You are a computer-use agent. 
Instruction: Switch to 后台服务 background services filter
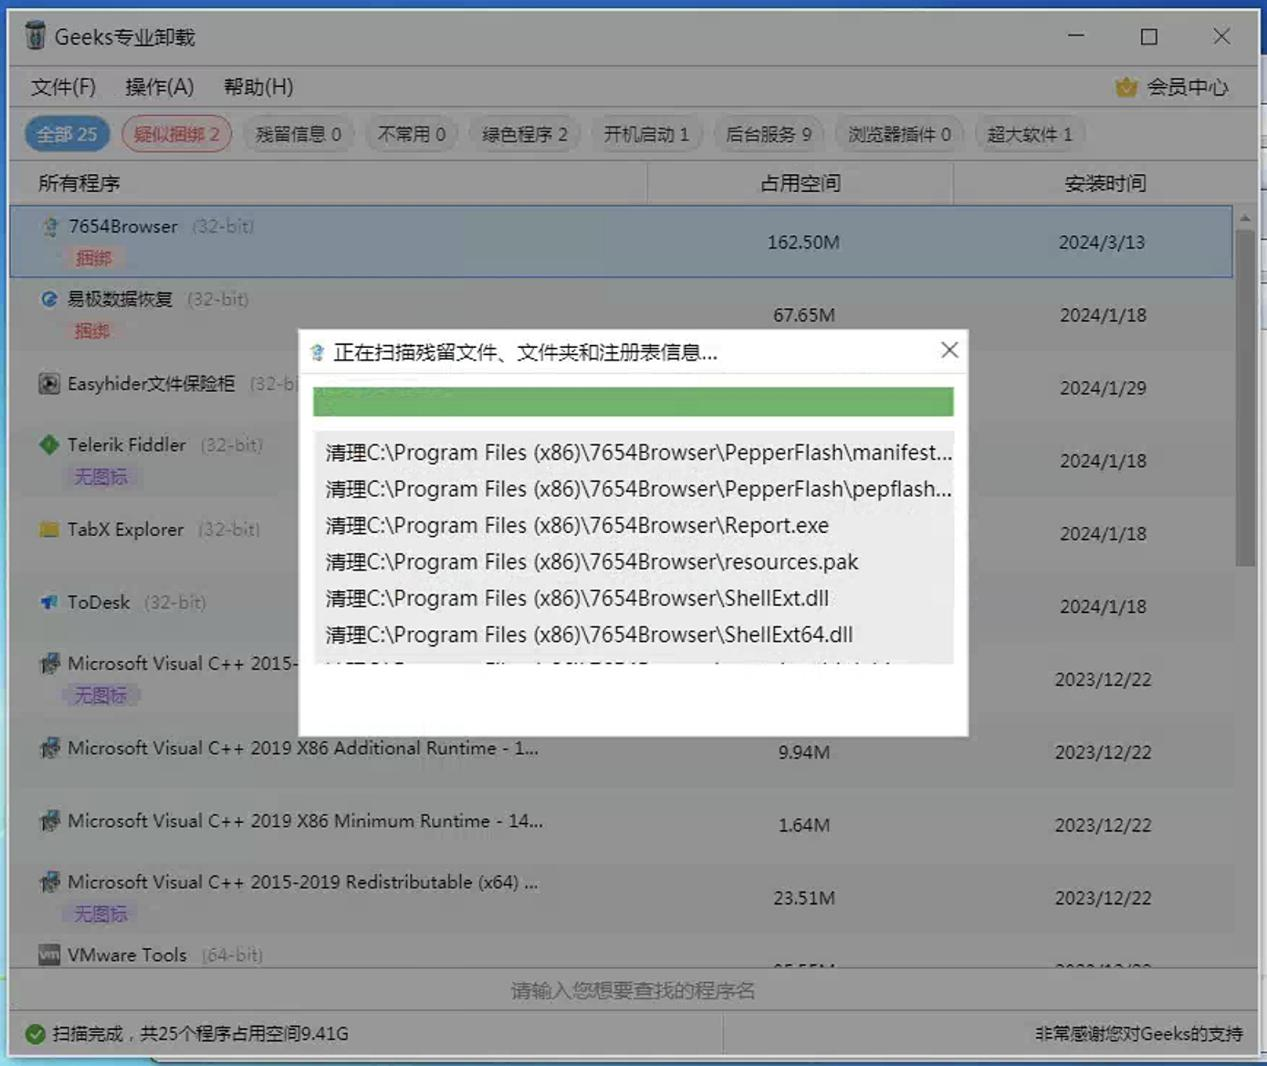click(768, 133)
